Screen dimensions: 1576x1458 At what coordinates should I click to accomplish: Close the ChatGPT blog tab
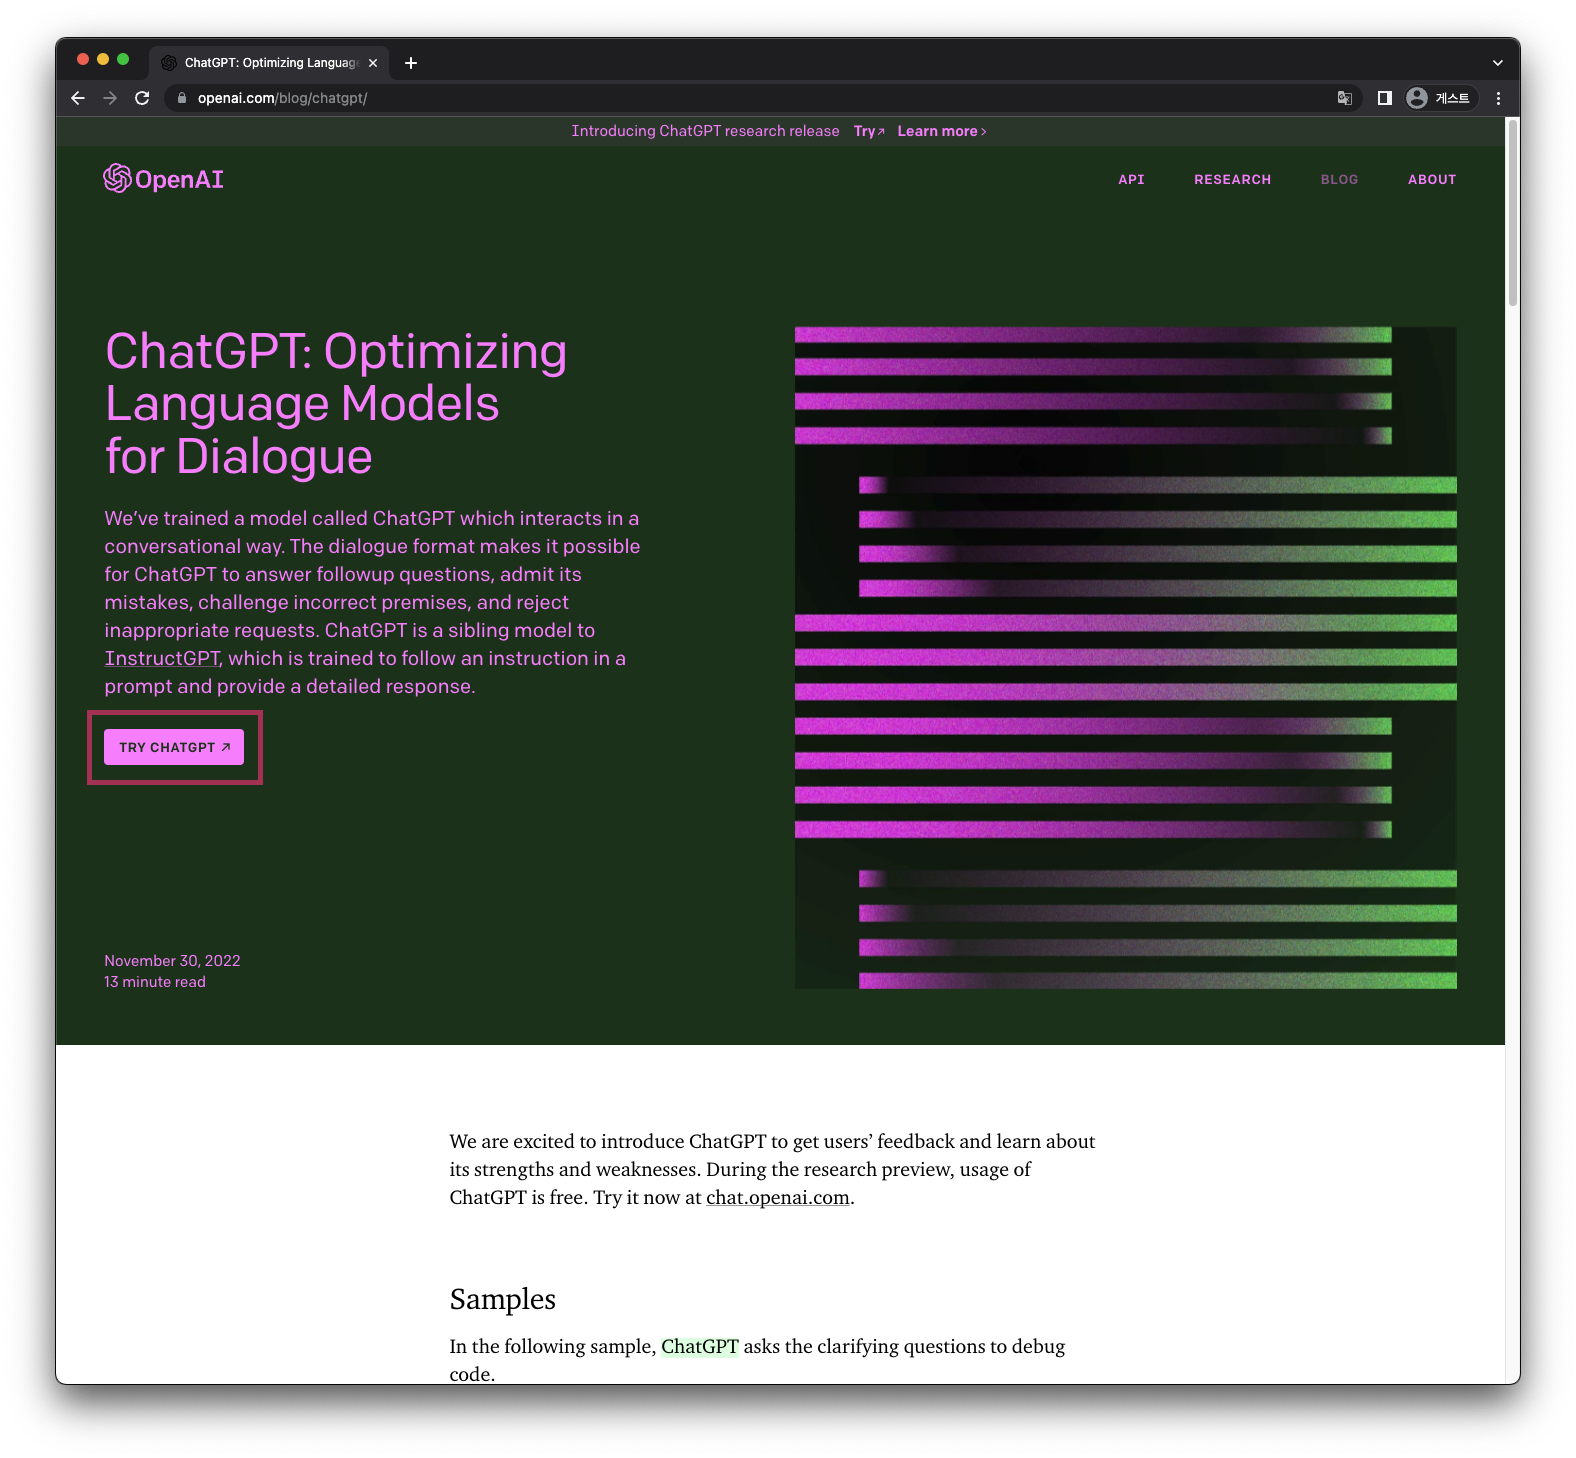(373, 63)
